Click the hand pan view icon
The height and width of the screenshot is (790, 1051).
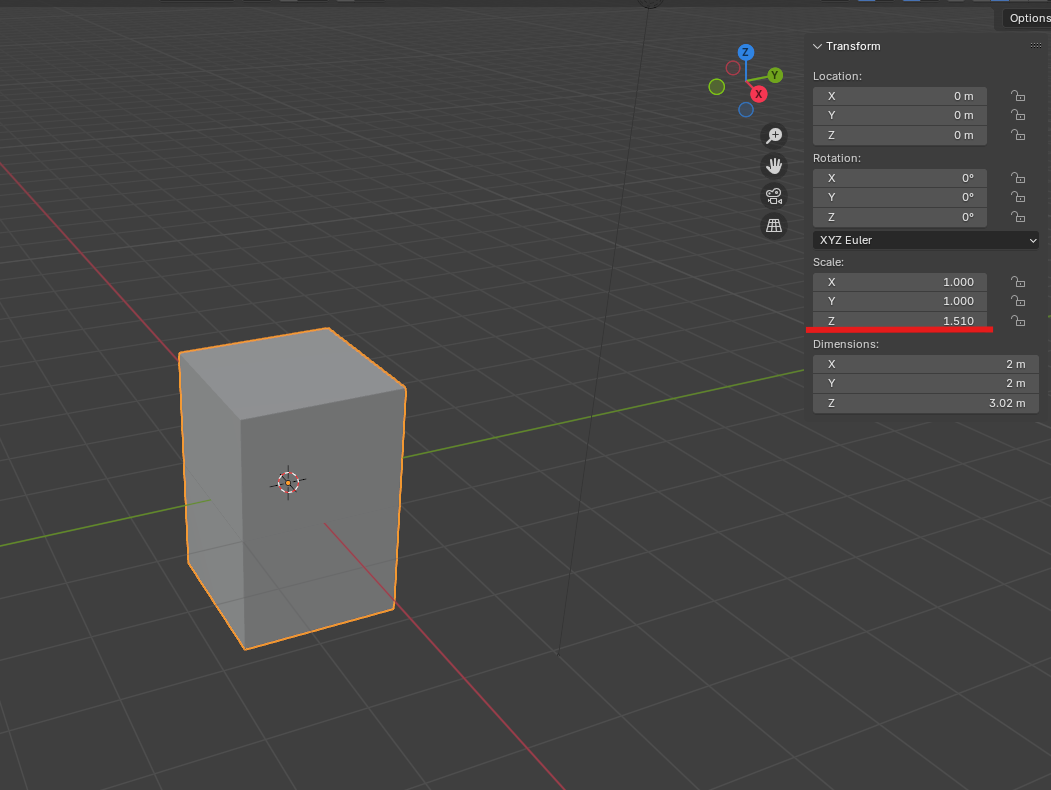click(774, 166)
